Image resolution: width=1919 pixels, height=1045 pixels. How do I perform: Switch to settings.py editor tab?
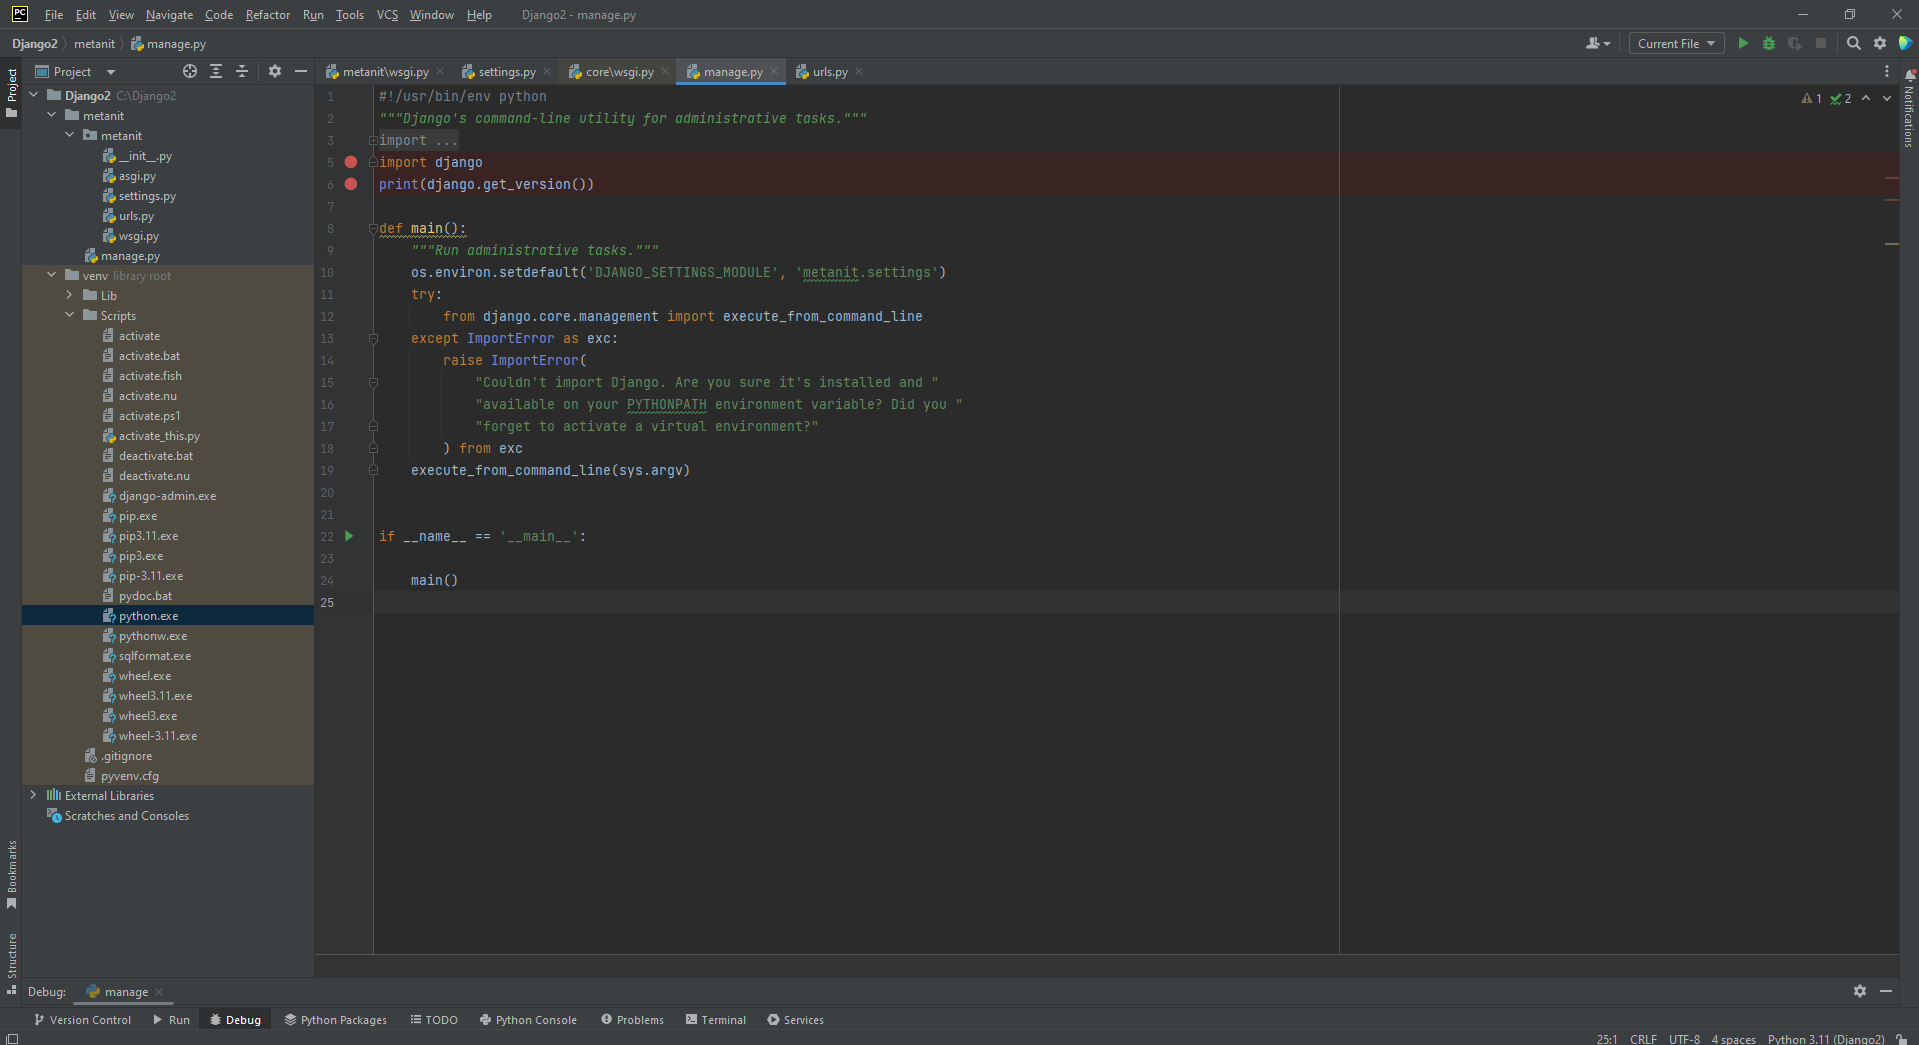[x=506, y=71]
